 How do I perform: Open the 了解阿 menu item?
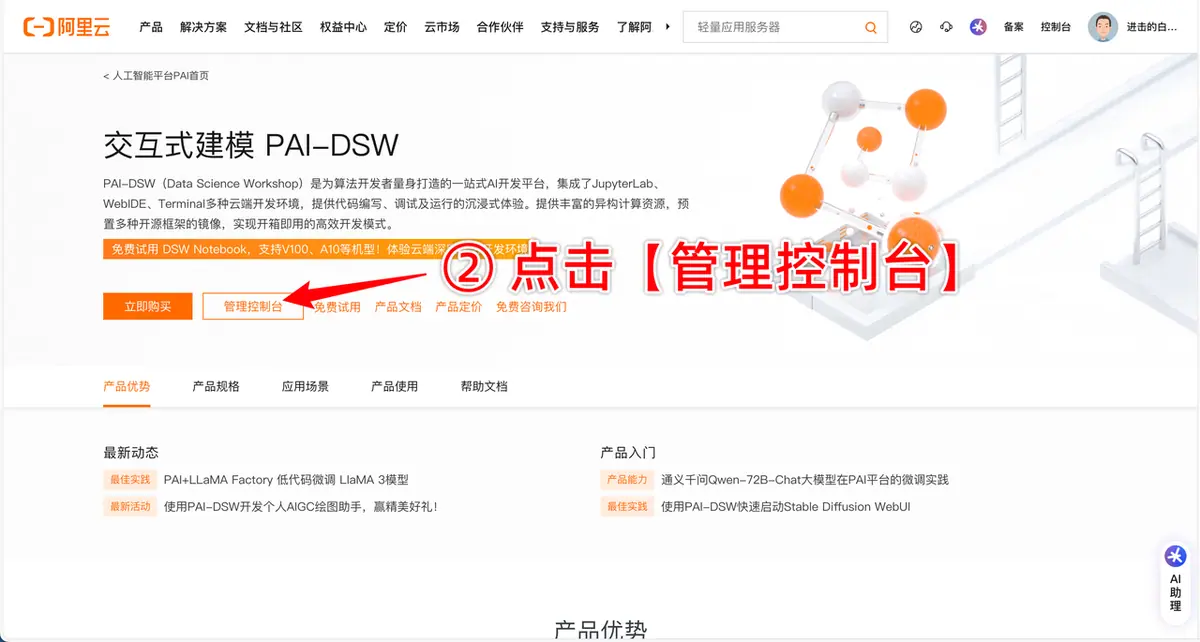coord(634,27)
